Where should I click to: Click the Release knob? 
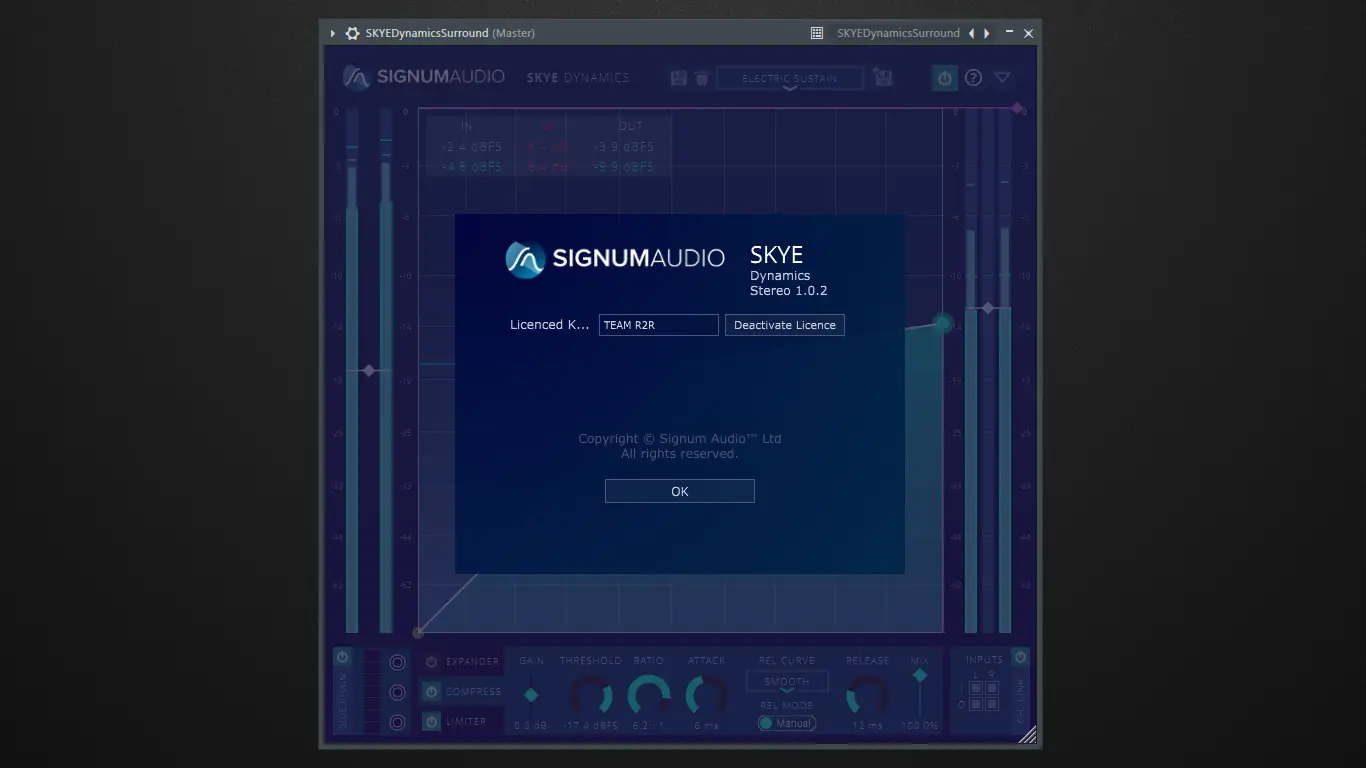tap(867, 695)
